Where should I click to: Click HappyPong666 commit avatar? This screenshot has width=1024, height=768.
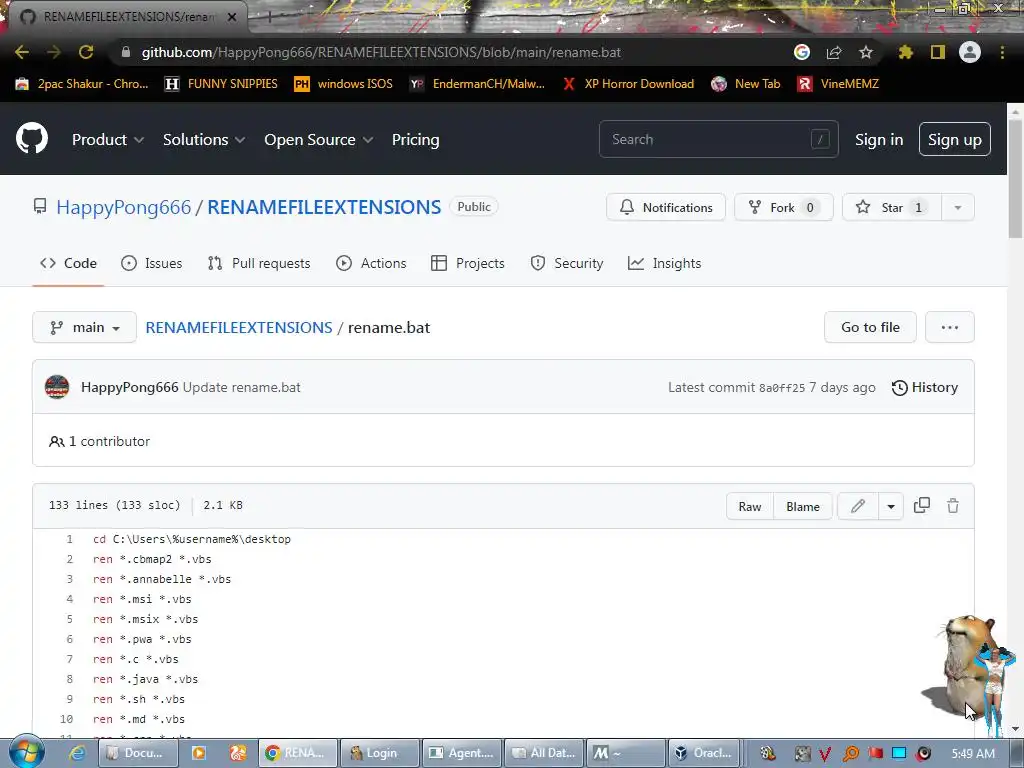click(57, 387)
